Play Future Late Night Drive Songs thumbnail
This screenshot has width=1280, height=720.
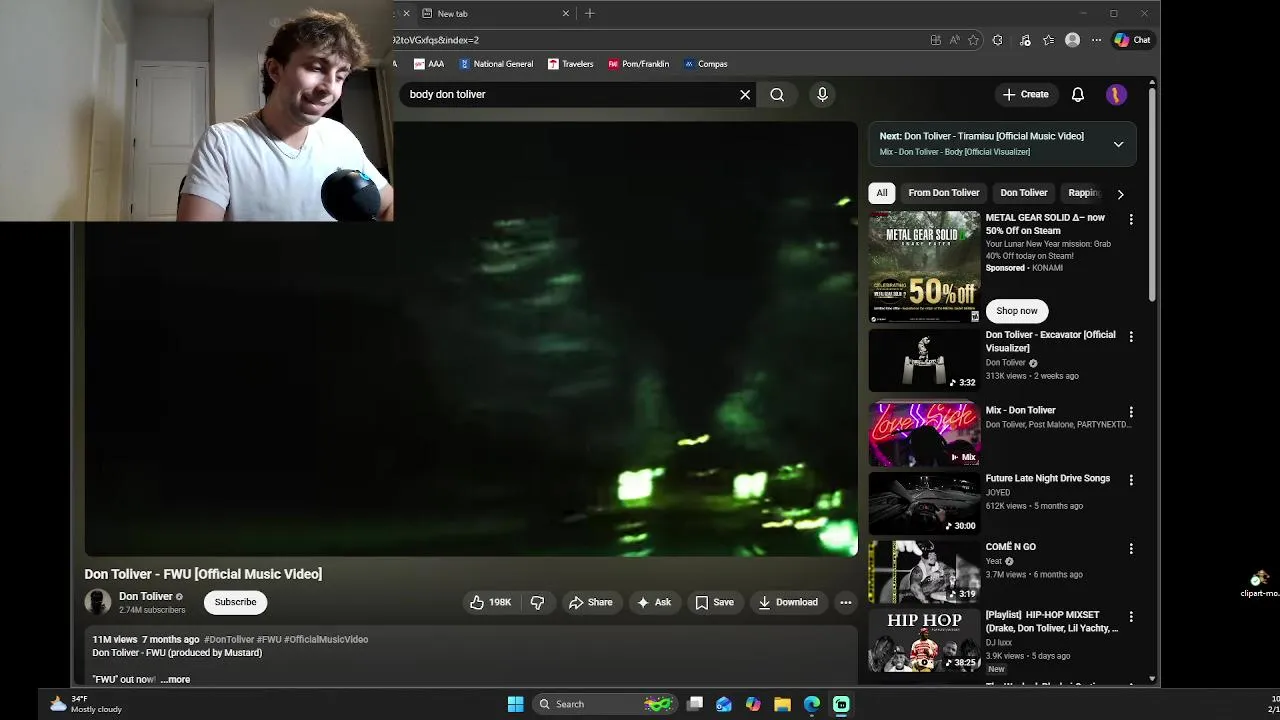tap(924, 503)
